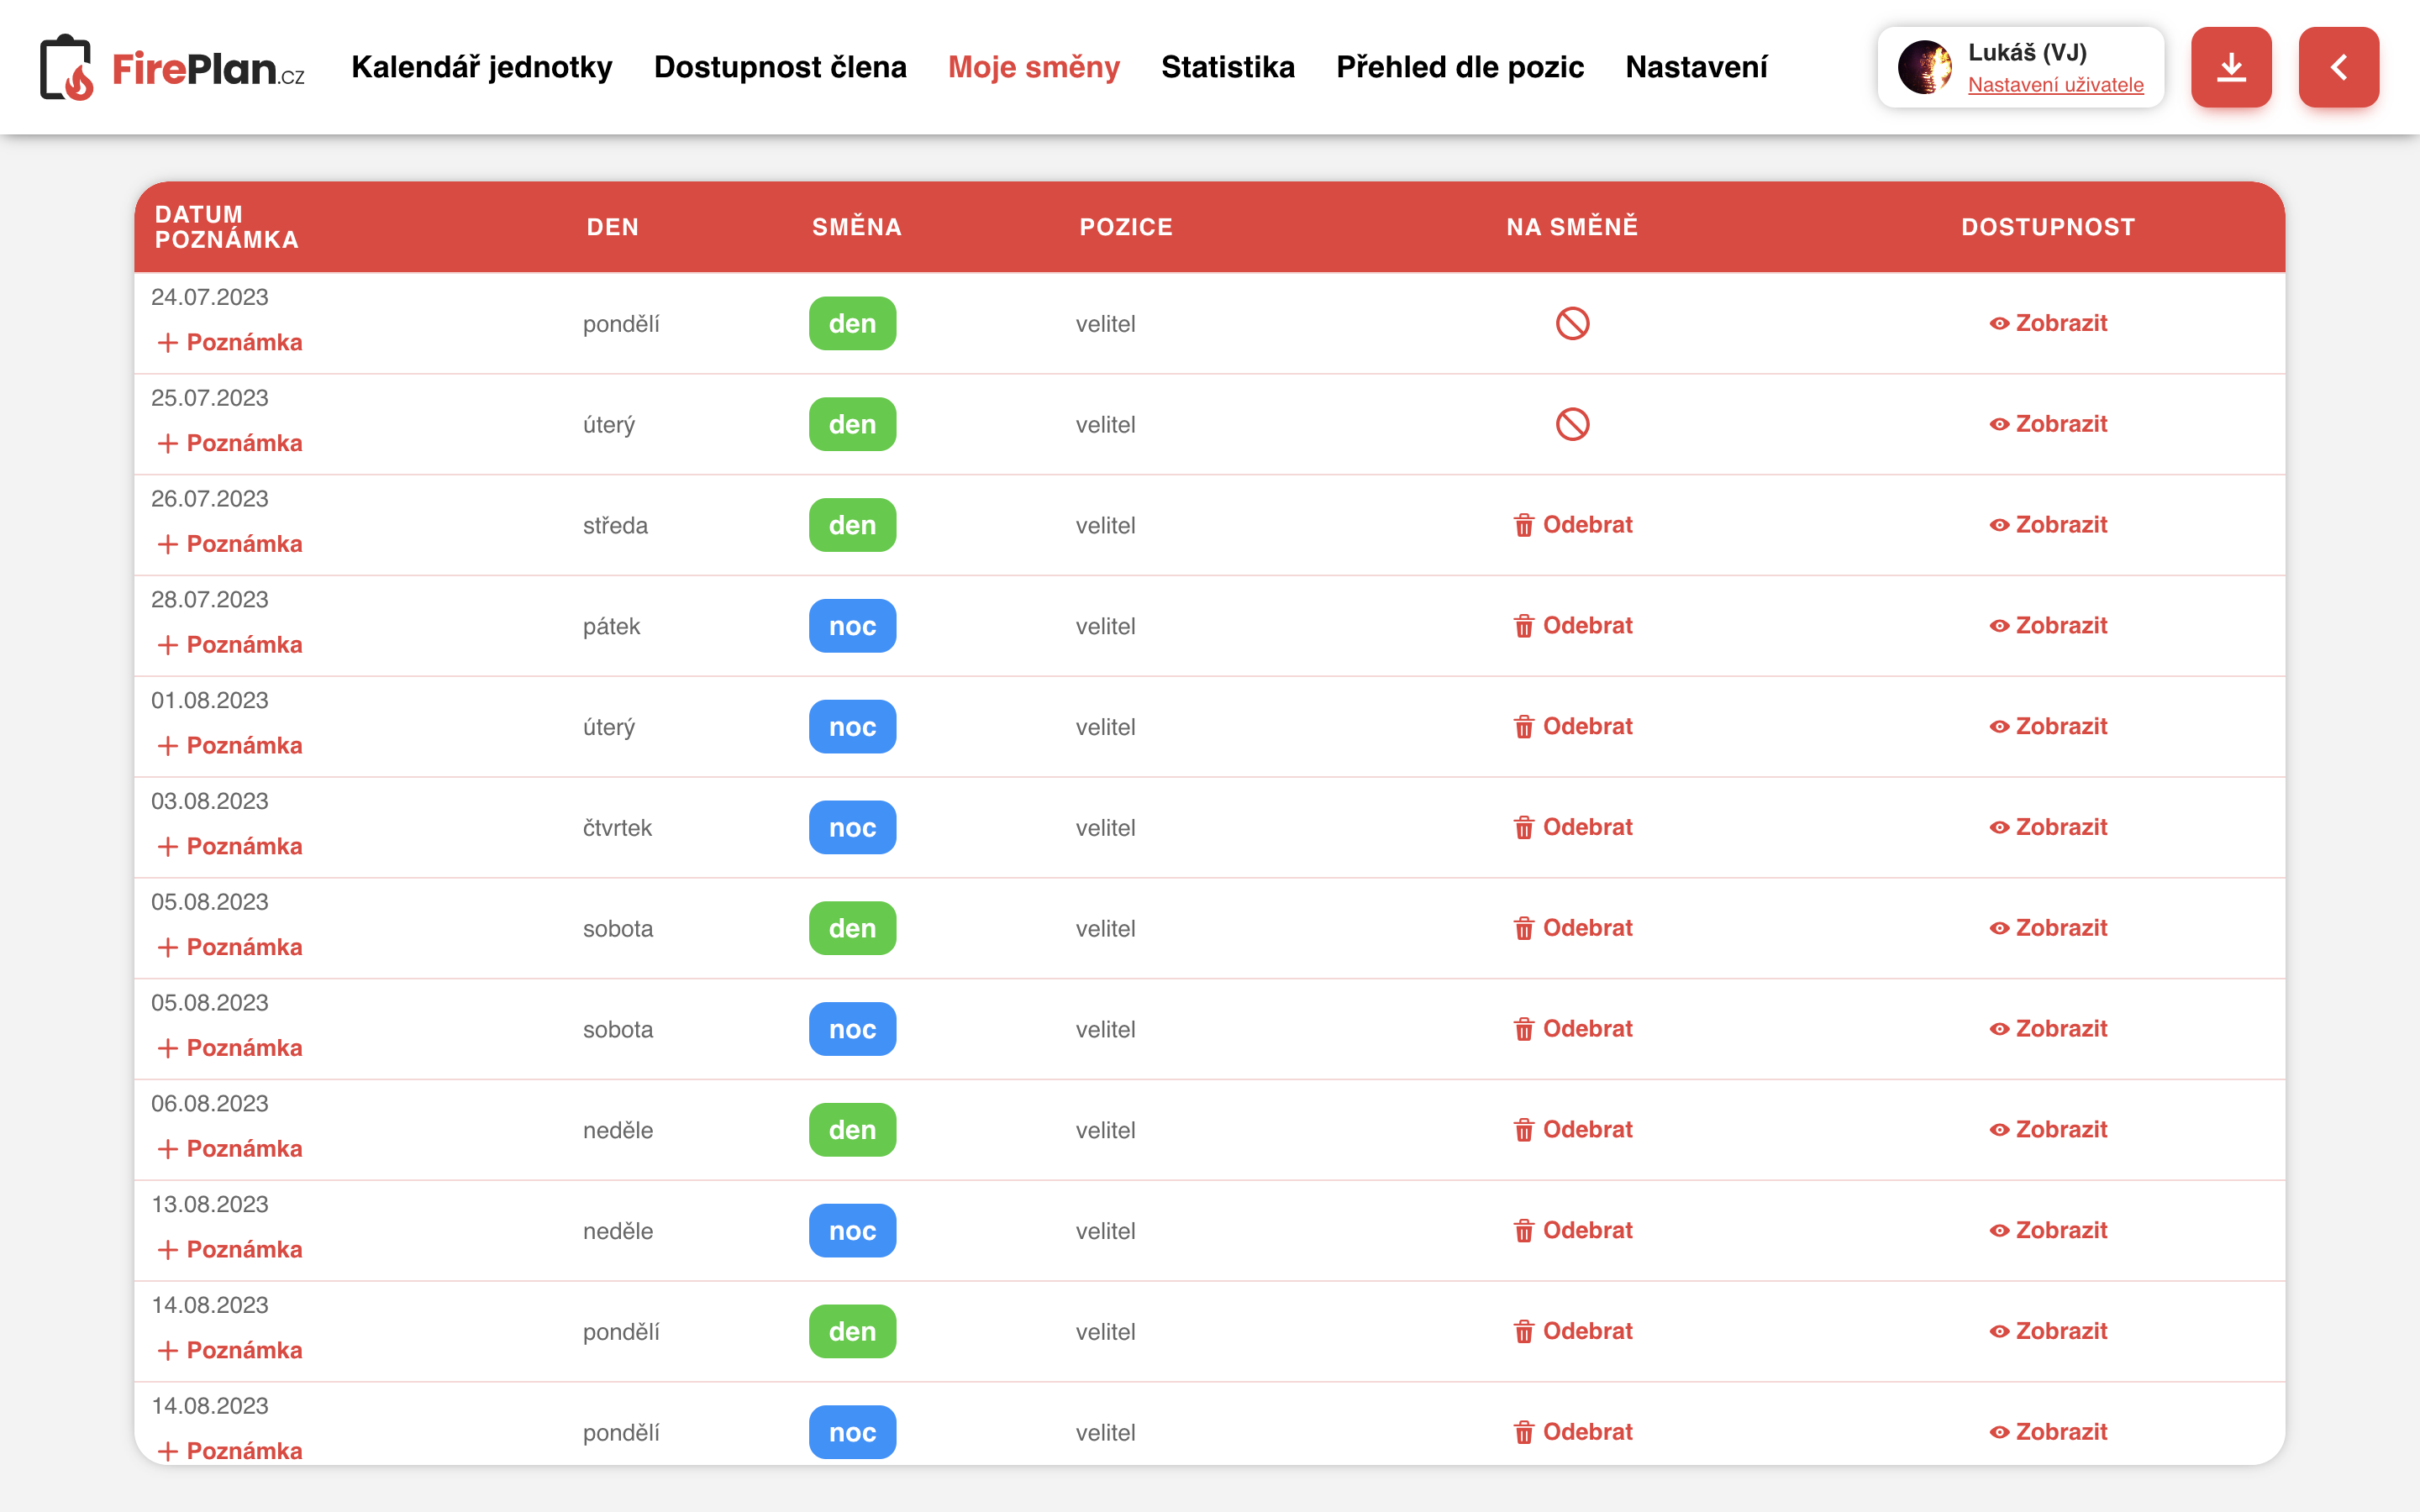Add Poznámka to 01.08.2023 row
The image size is (2420, 1512).
point(229,746)
